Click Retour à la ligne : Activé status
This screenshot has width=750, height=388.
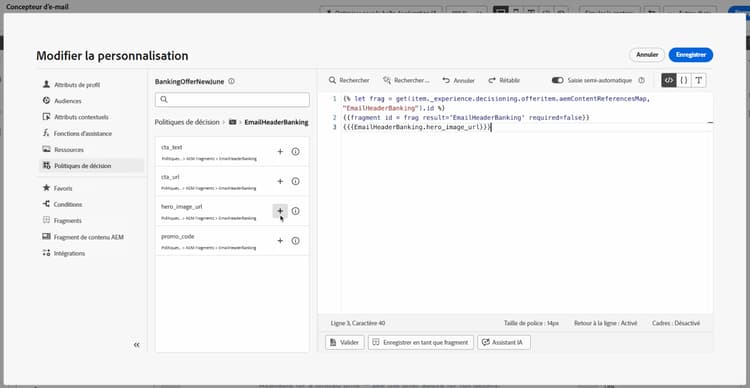point(606,323)
